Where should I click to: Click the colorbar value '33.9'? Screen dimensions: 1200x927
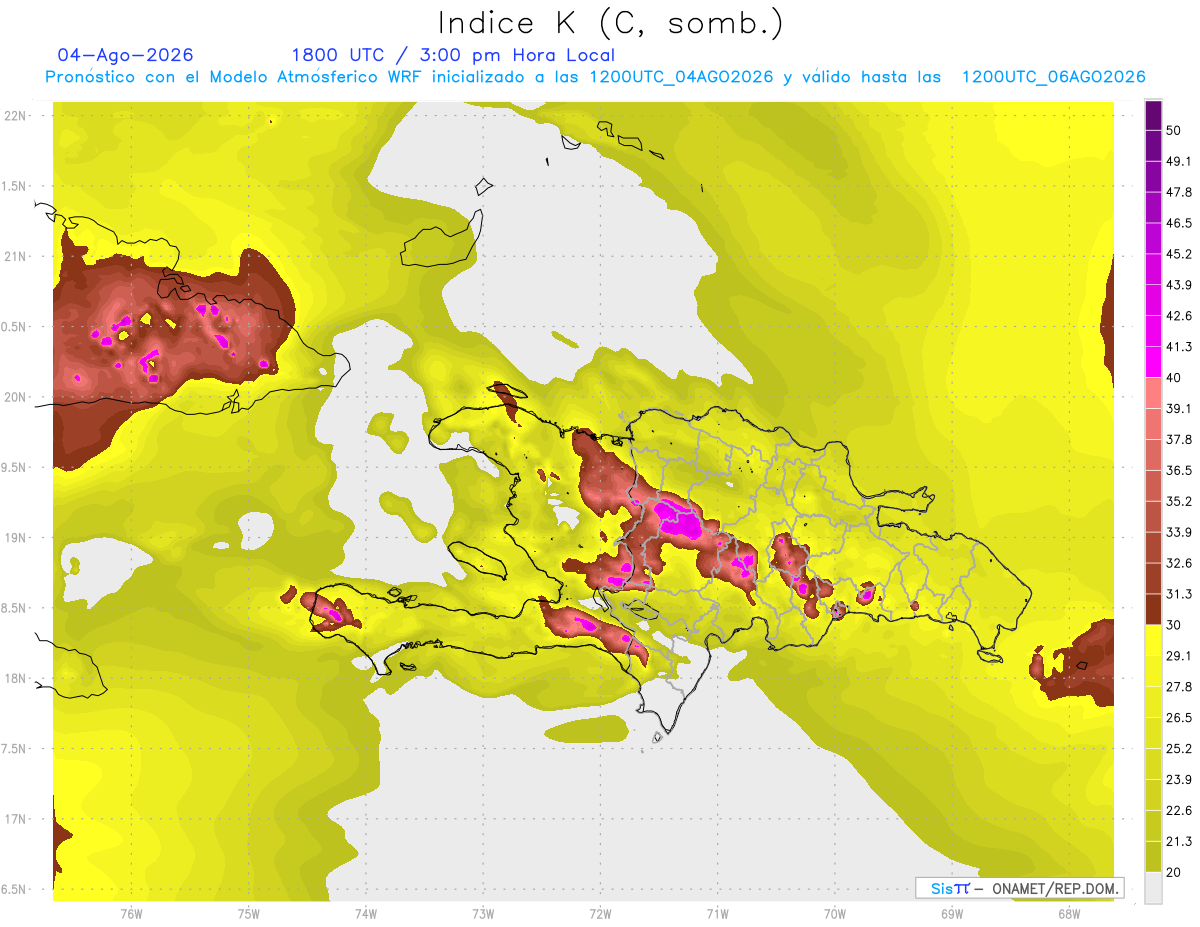(1179, 532)
